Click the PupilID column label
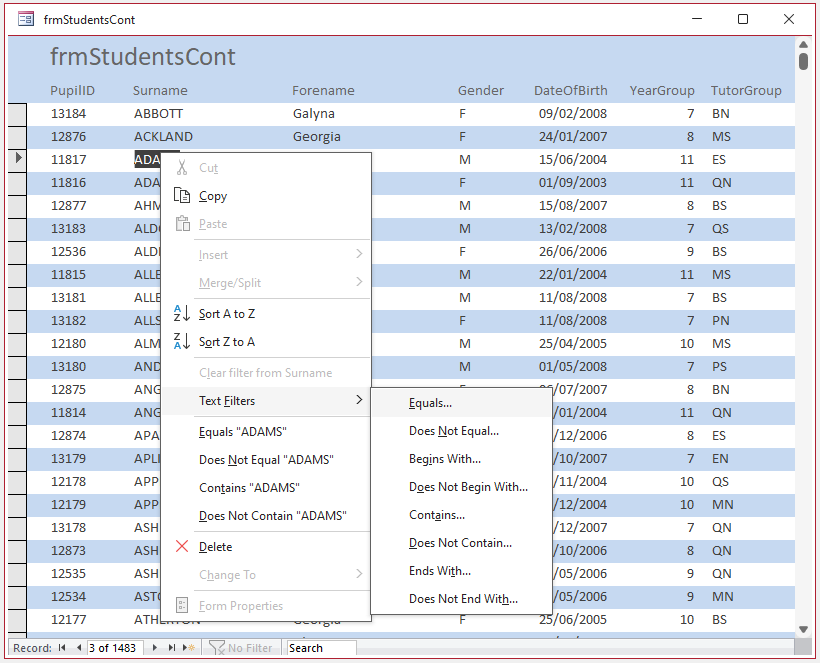This screenshot has height=663, width=820. (73, 90)
